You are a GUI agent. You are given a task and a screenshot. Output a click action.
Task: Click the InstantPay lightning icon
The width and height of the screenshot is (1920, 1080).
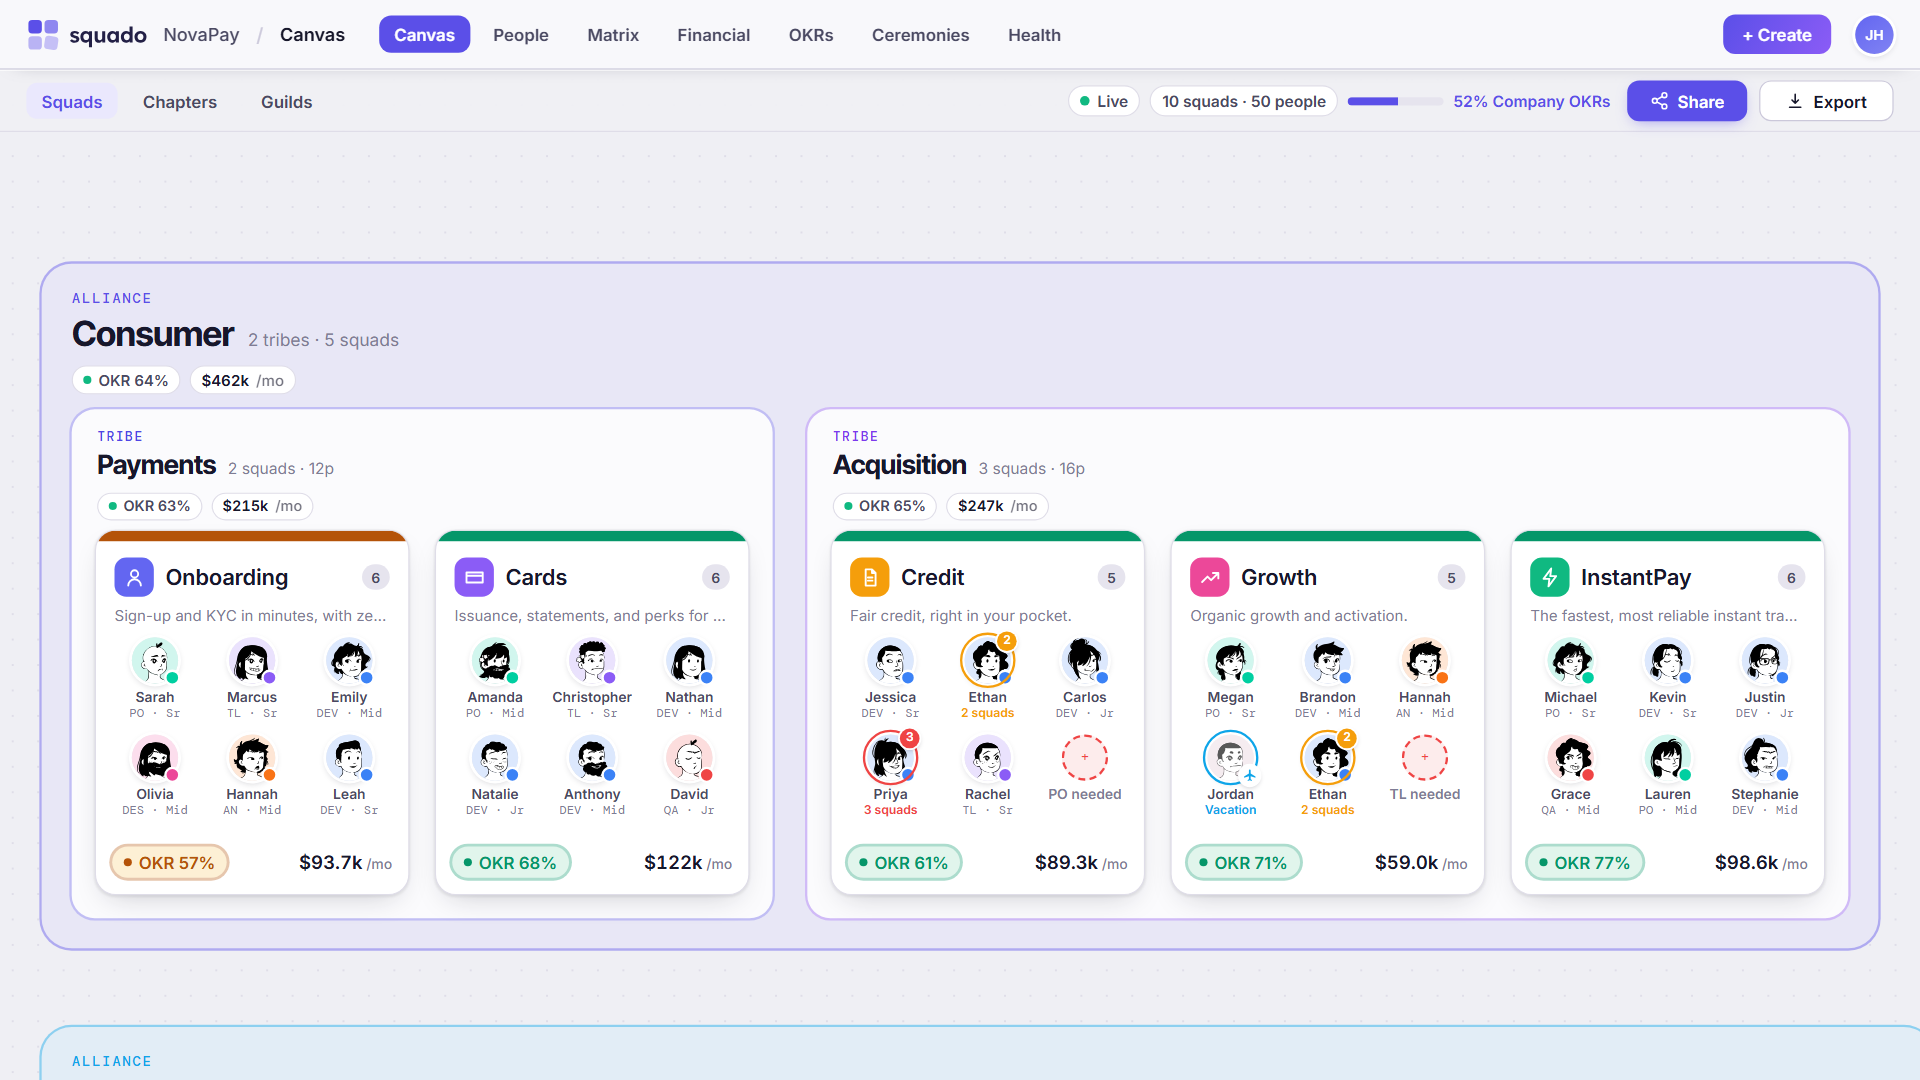point(1549,577)
